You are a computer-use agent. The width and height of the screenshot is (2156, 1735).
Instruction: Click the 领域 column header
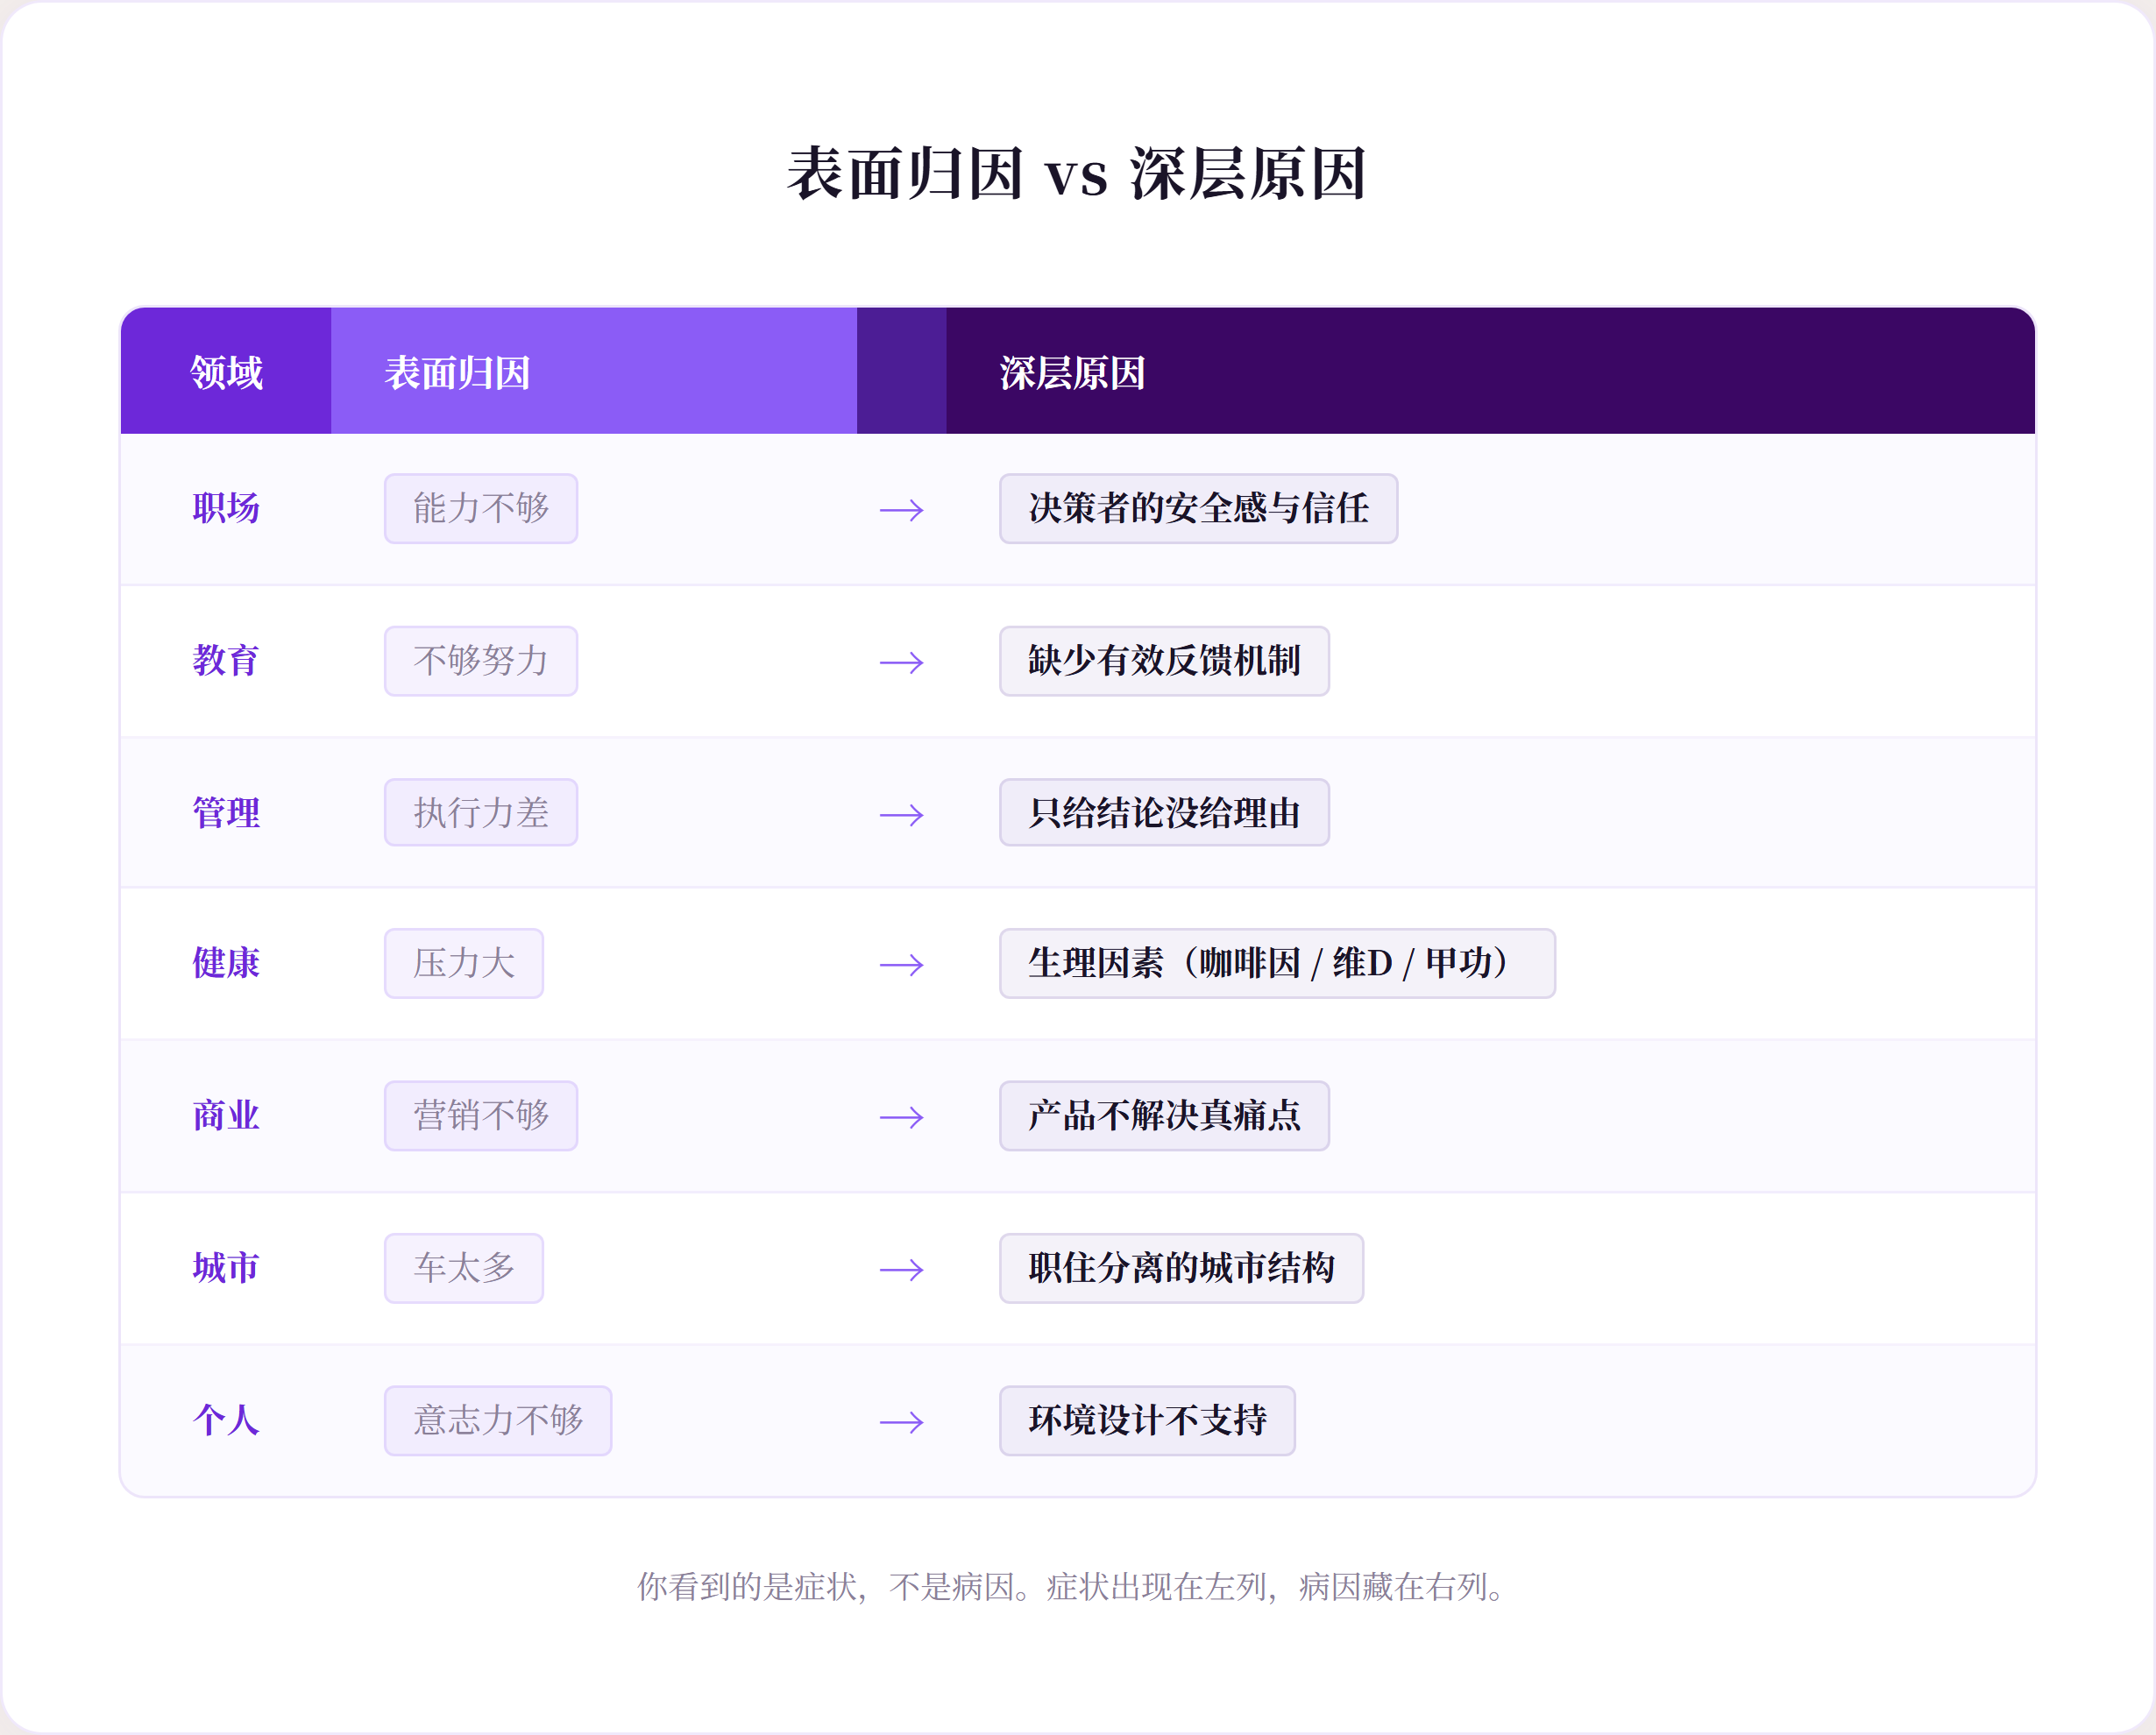(226, 372)
